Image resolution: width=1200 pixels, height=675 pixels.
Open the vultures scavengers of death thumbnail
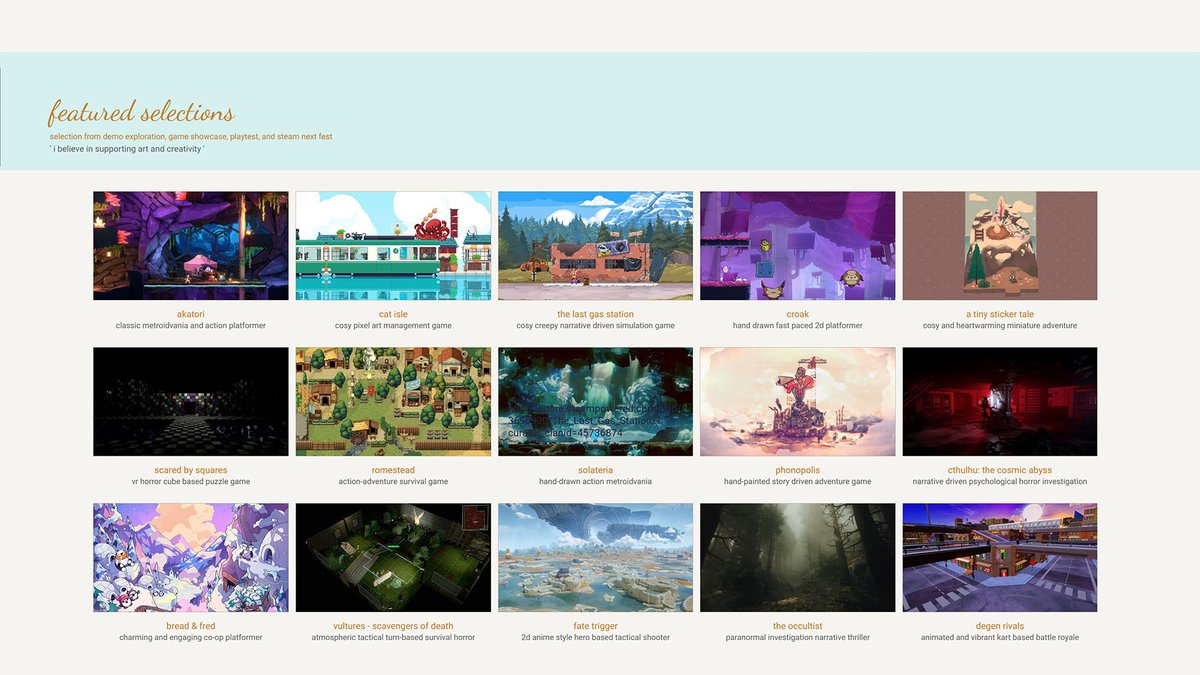click(x=393, y=558)
